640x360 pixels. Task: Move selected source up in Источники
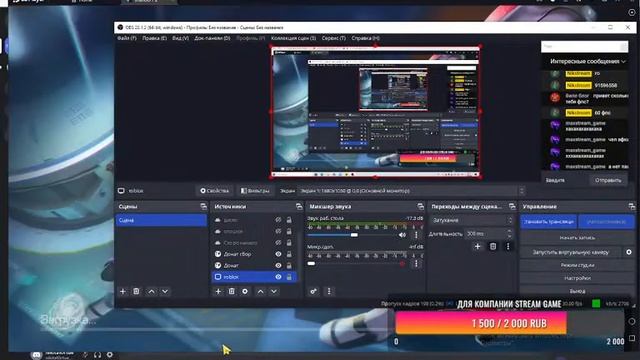pyautogui.click(x=260, y=291)
